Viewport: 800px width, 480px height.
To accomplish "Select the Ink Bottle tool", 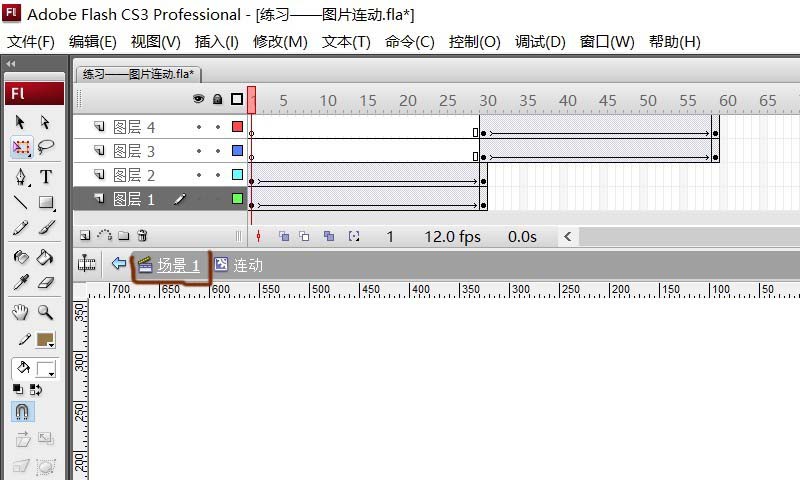I will pyautogui.click(x=20, y=257).
